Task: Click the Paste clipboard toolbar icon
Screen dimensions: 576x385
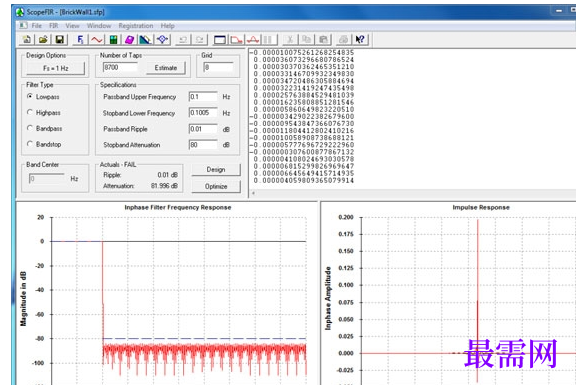Action: 323,39
